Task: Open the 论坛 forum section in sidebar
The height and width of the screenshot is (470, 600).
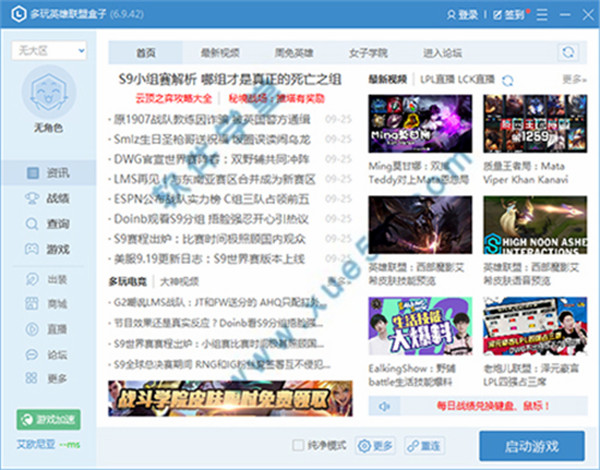Action: (48, 354)
